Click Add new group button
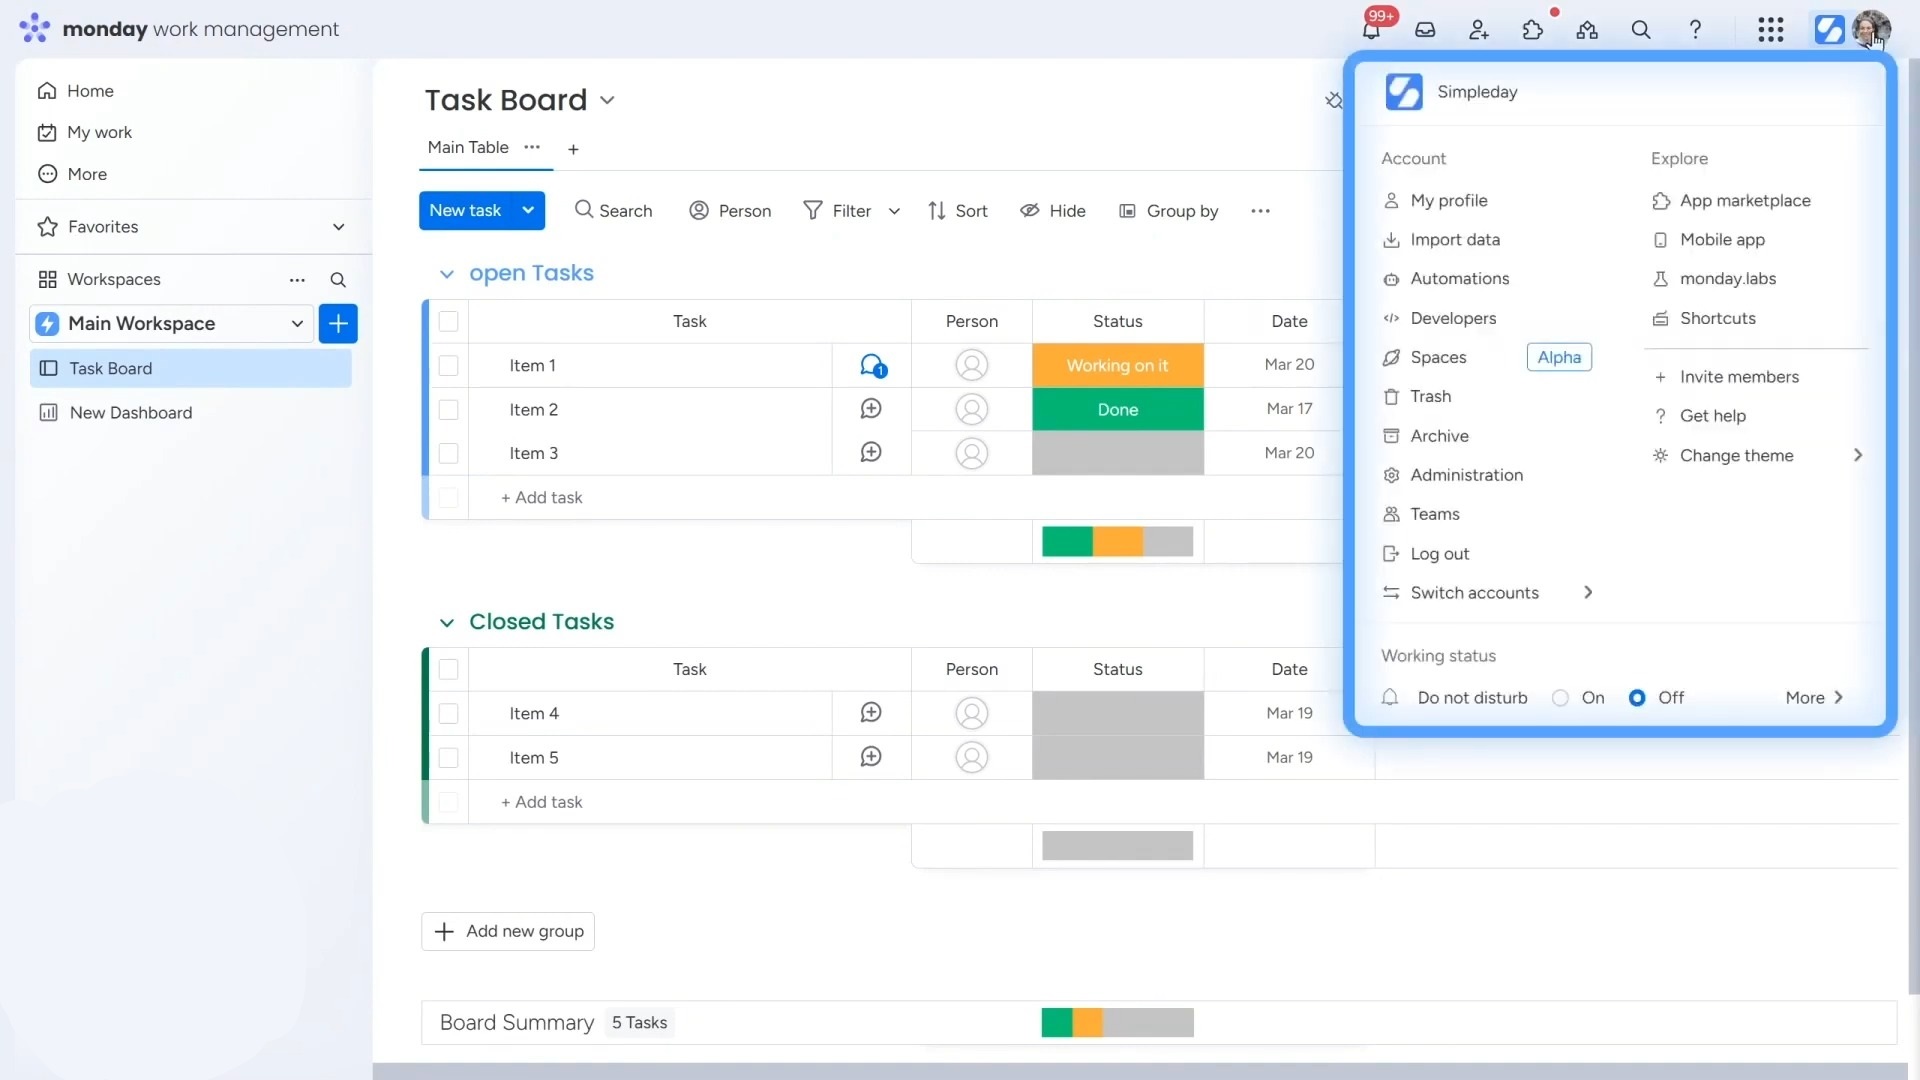Viewport: 1920px width, 1080px height. (x=508, y=931)
